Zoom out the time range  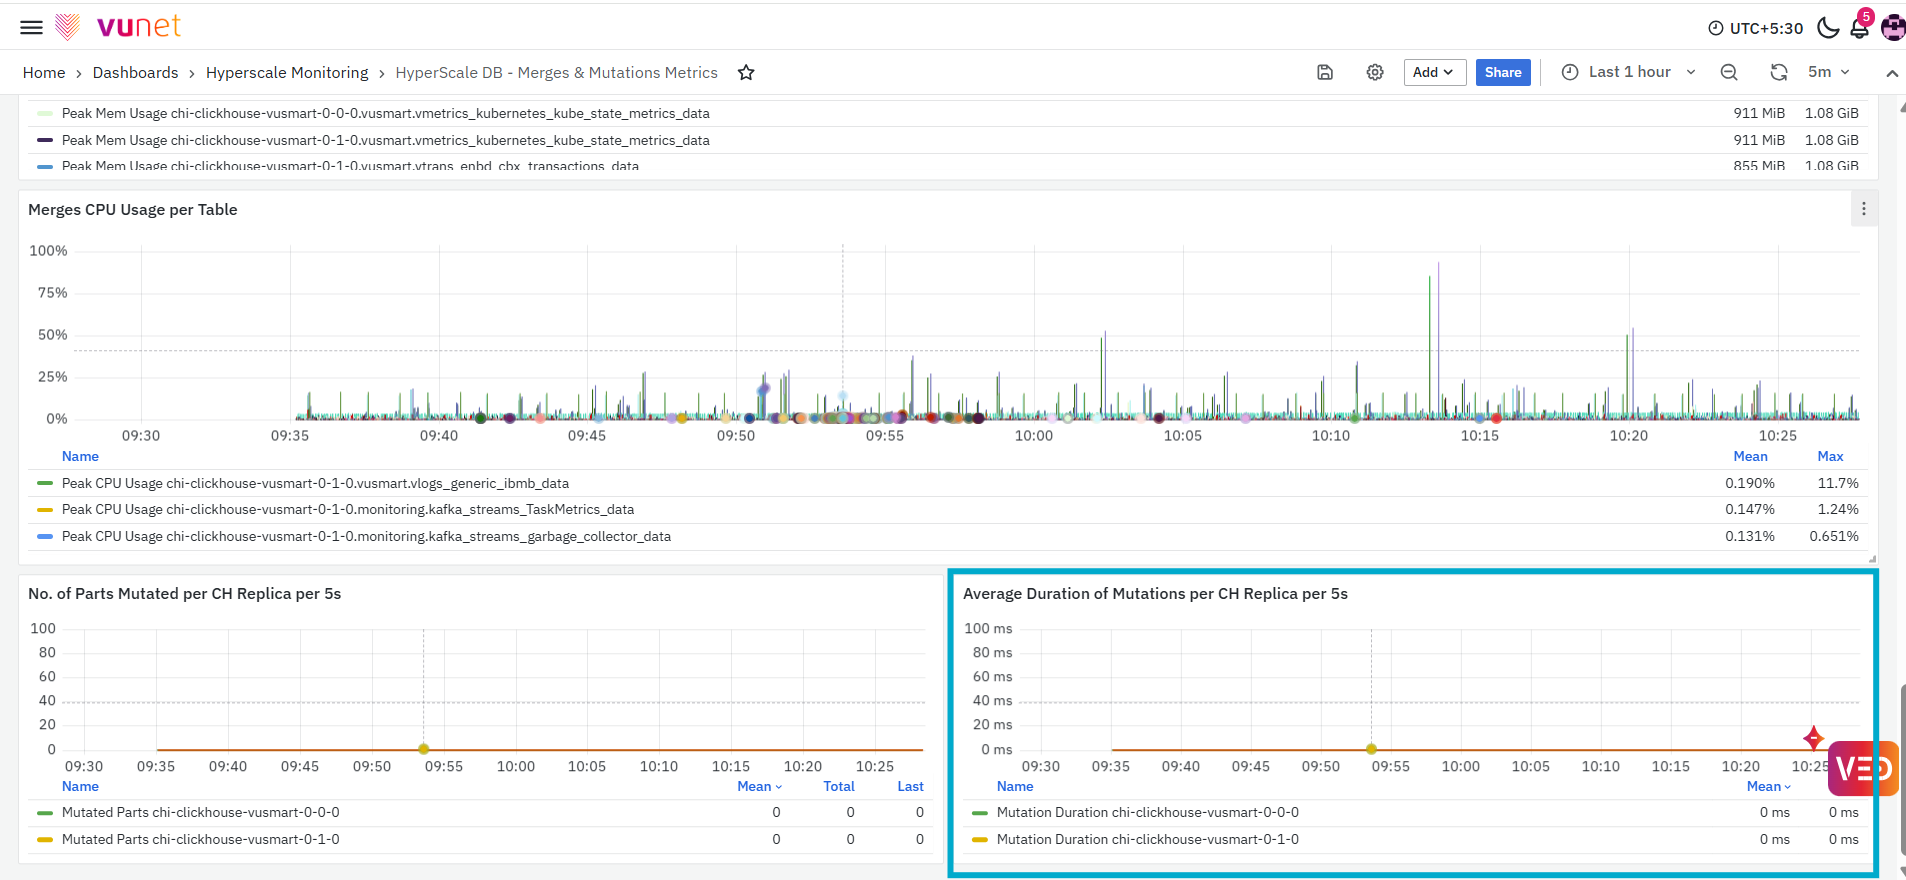[1729, 72]
